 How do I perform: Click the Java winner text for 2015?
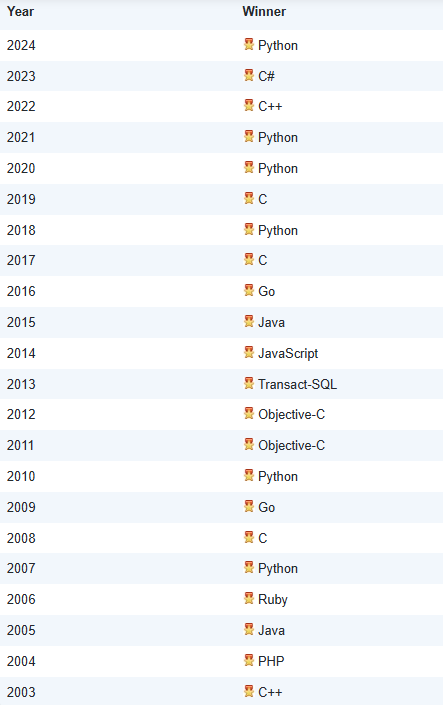click(271, 322)
